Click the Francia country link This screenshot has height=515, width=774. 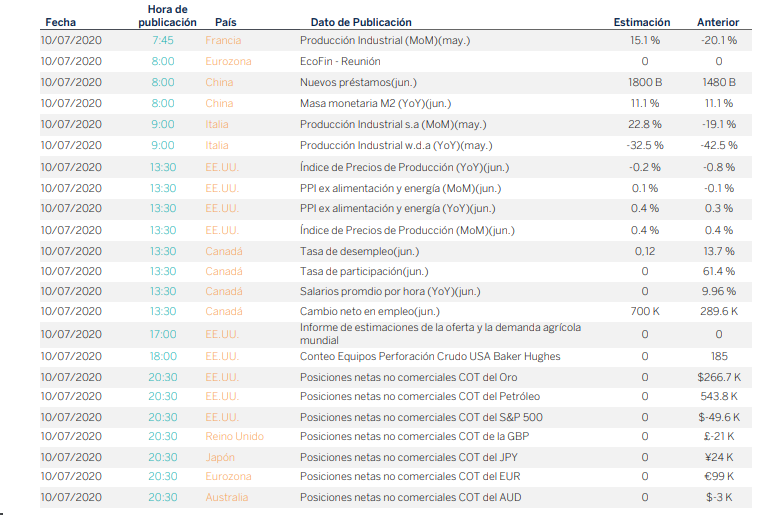[x=223, y=40]
